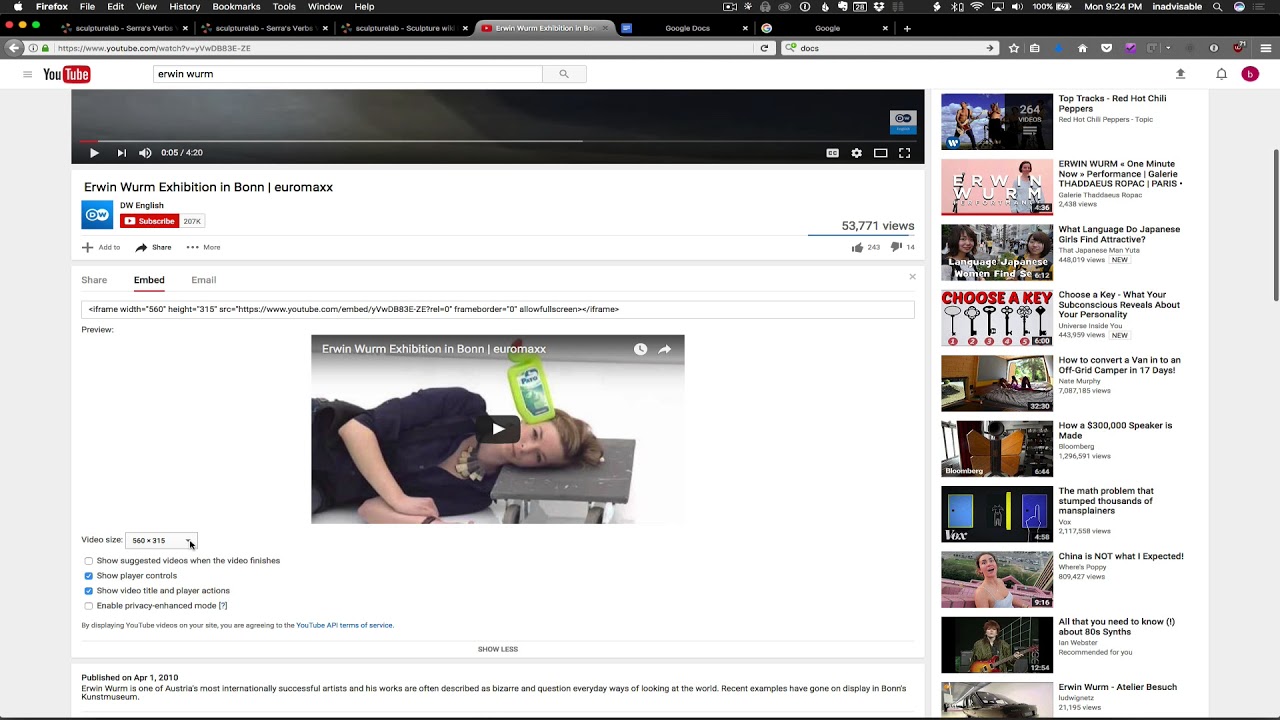
Task: Play the embed preview video
Action: (x=498, y=429)
